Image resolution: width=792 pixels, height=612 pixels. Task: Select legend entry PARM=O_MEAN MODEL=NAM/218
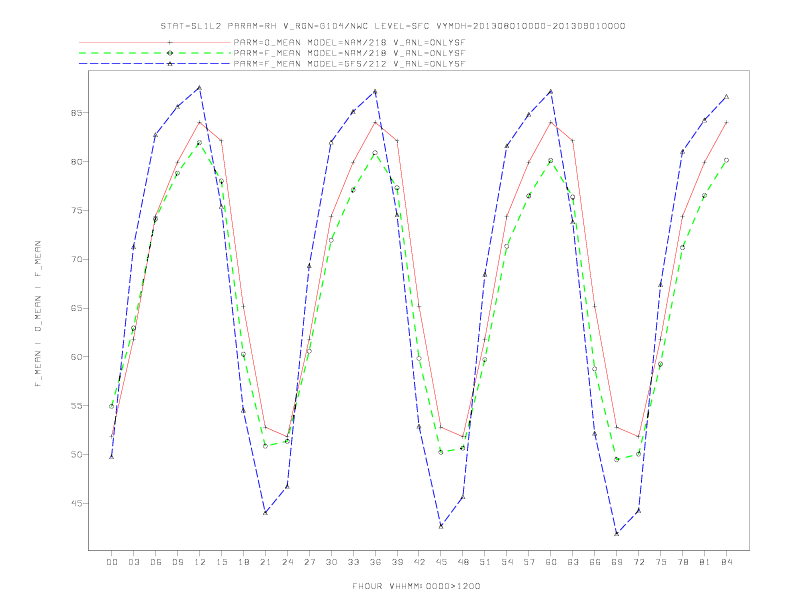coord(349,43)
